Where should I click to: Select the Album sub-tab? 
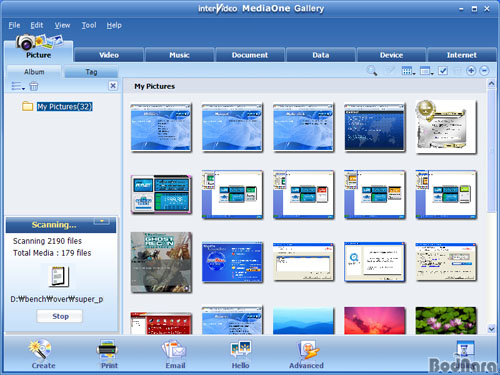tap(34, 72)
